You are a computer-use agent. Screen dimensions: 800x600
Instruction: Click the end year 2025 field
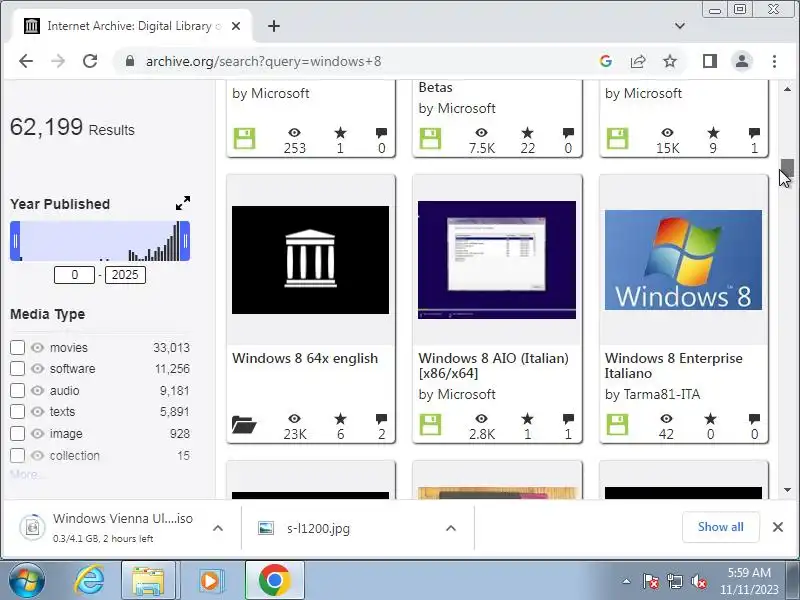click(x=125, y=275)
